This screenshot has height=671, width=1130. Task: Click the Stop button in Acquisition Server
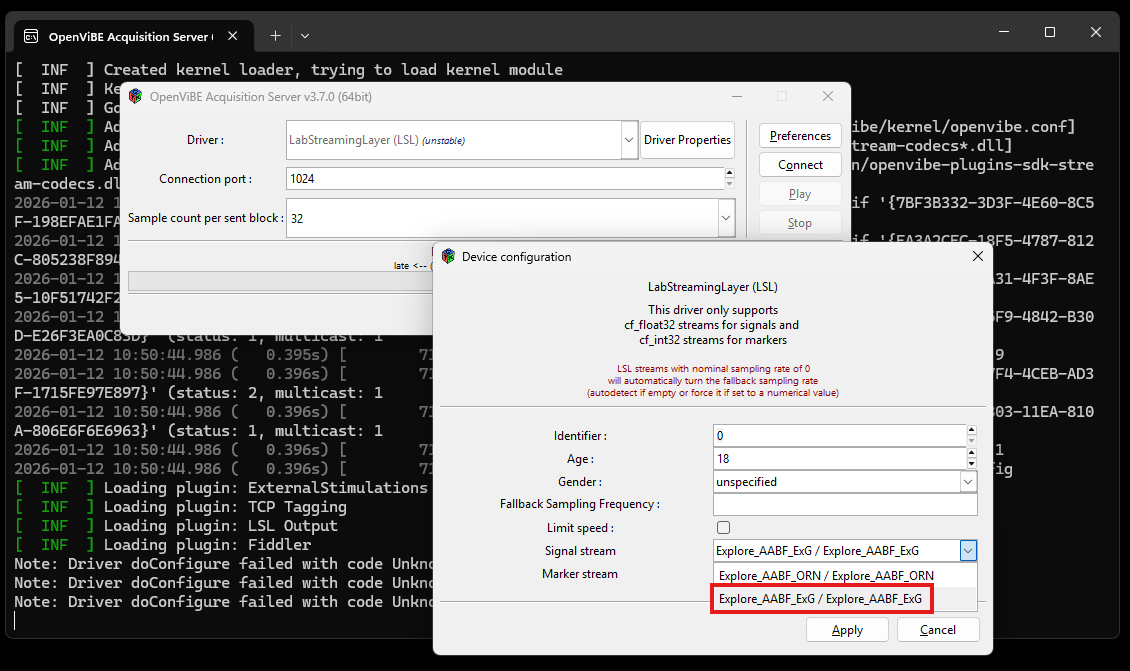pos(800,223)
